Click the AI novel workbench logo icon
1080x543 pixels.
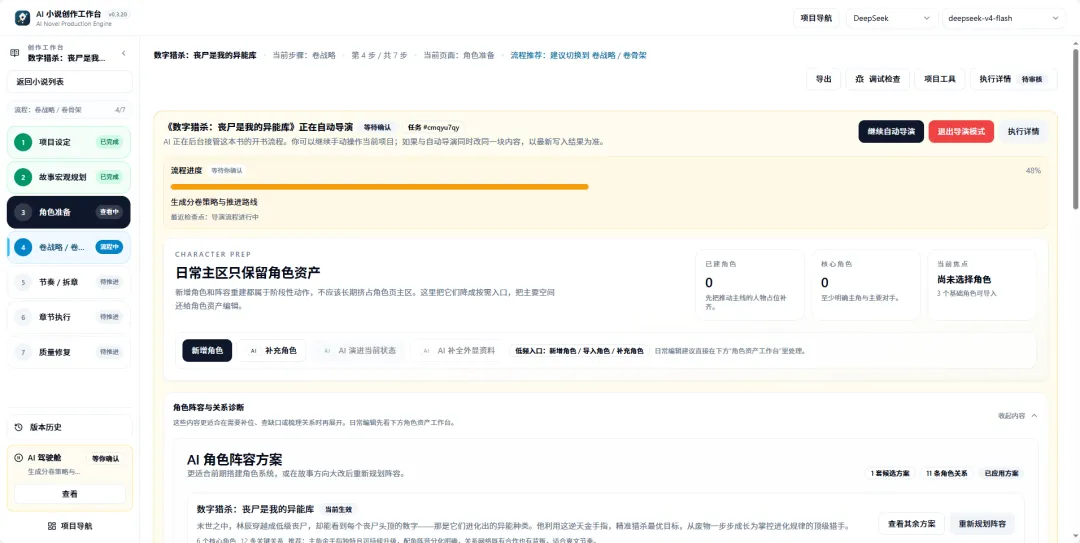coord(22,17)
